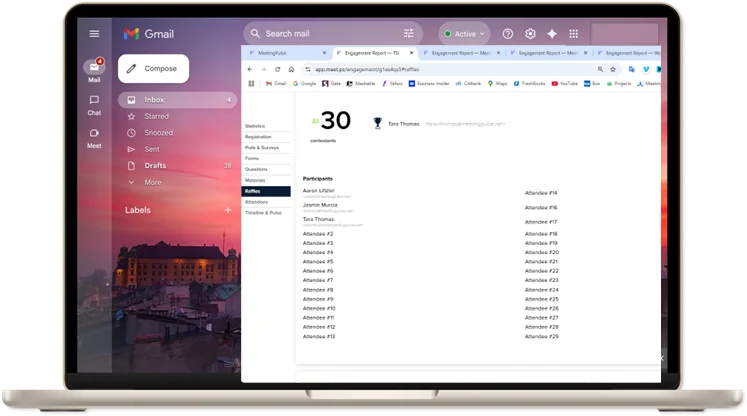
Task: Open the Gemini sparkle icon
Action: pyautogui.click(x=552, y=34)
